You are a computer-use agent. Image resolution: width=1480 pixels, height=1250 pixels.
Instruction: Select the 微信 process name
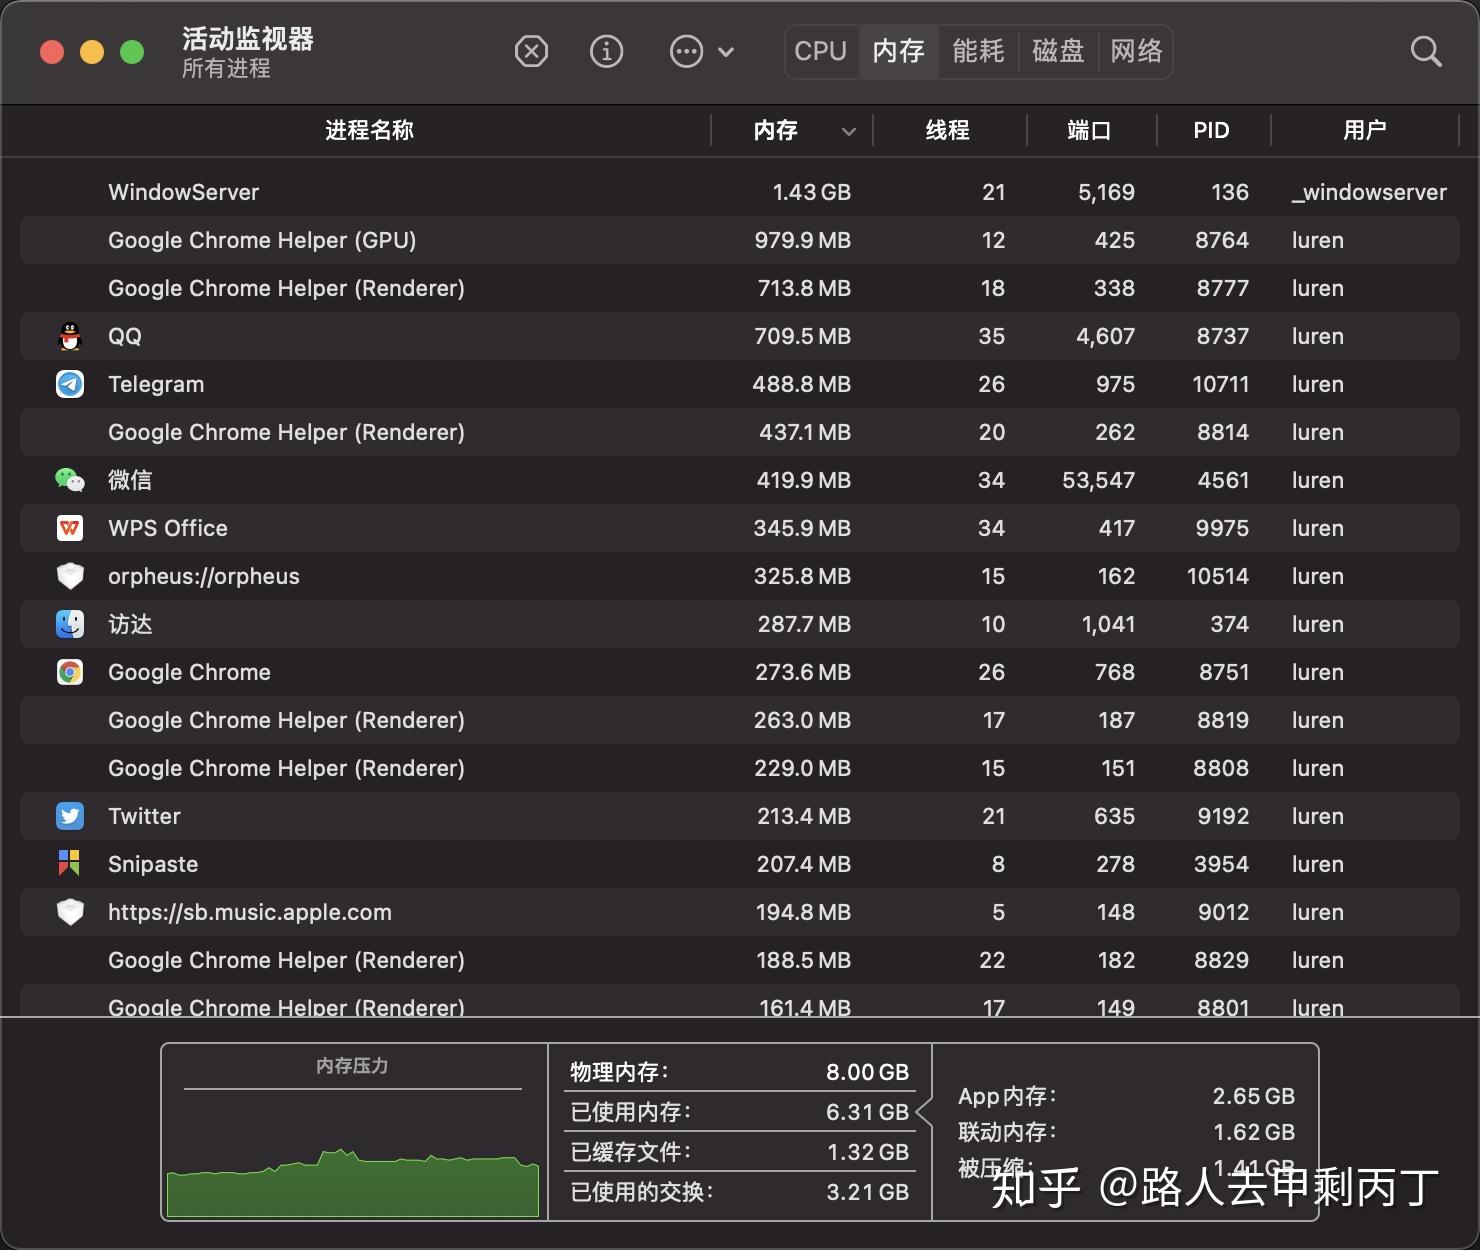(130, 480)
